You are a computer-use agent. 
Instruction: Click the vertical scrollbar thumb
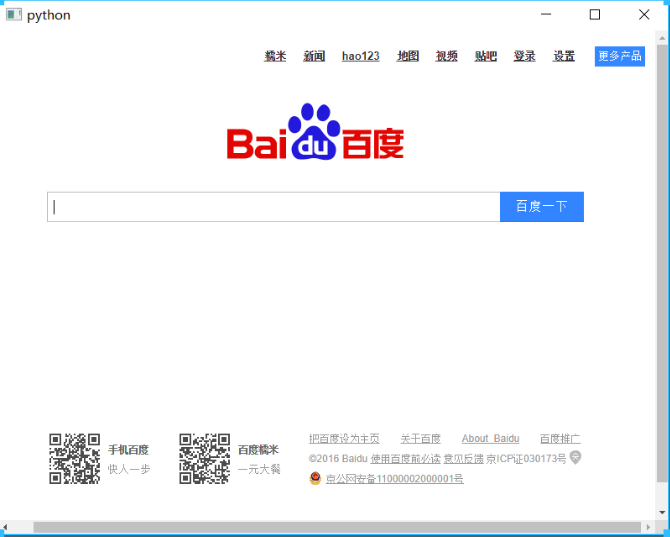click(662, 263)
